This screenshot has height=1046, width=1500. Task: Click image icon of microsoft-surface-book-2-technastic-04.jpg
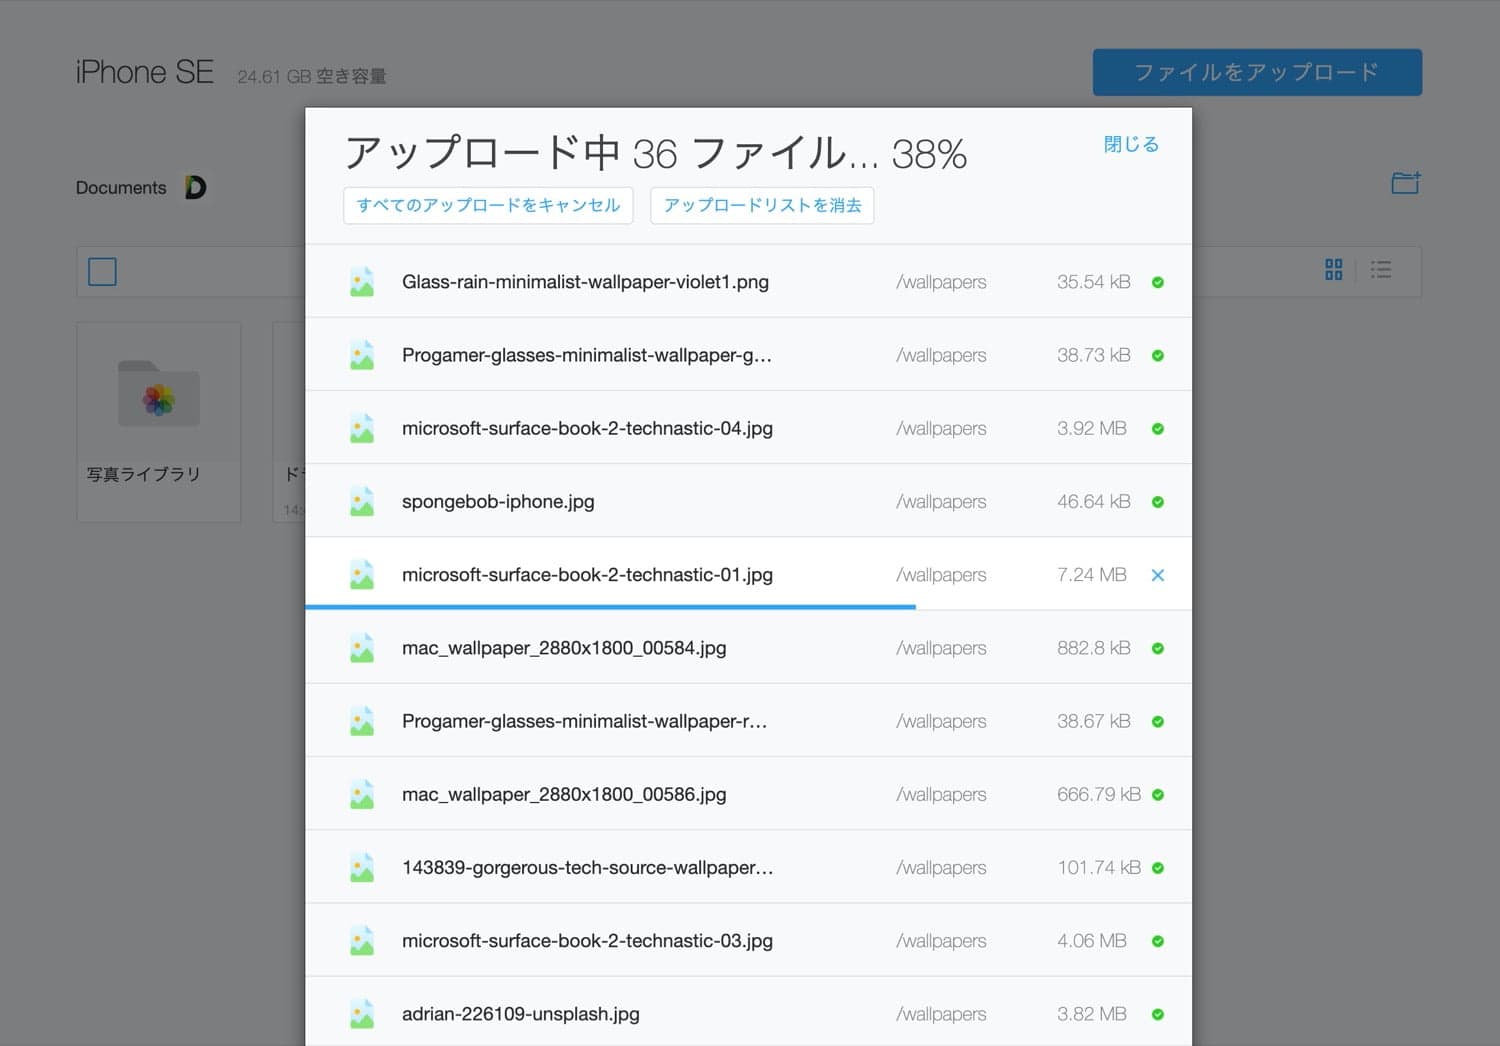pyautogui.click(x=362, y=428)
